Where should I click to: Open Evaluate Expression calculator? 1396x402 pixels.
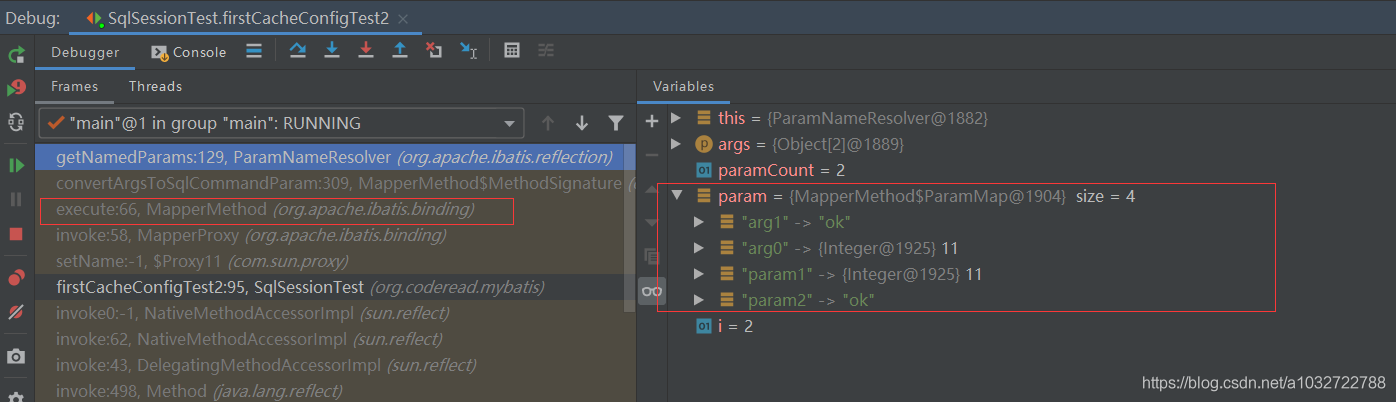tap(512, 51)
